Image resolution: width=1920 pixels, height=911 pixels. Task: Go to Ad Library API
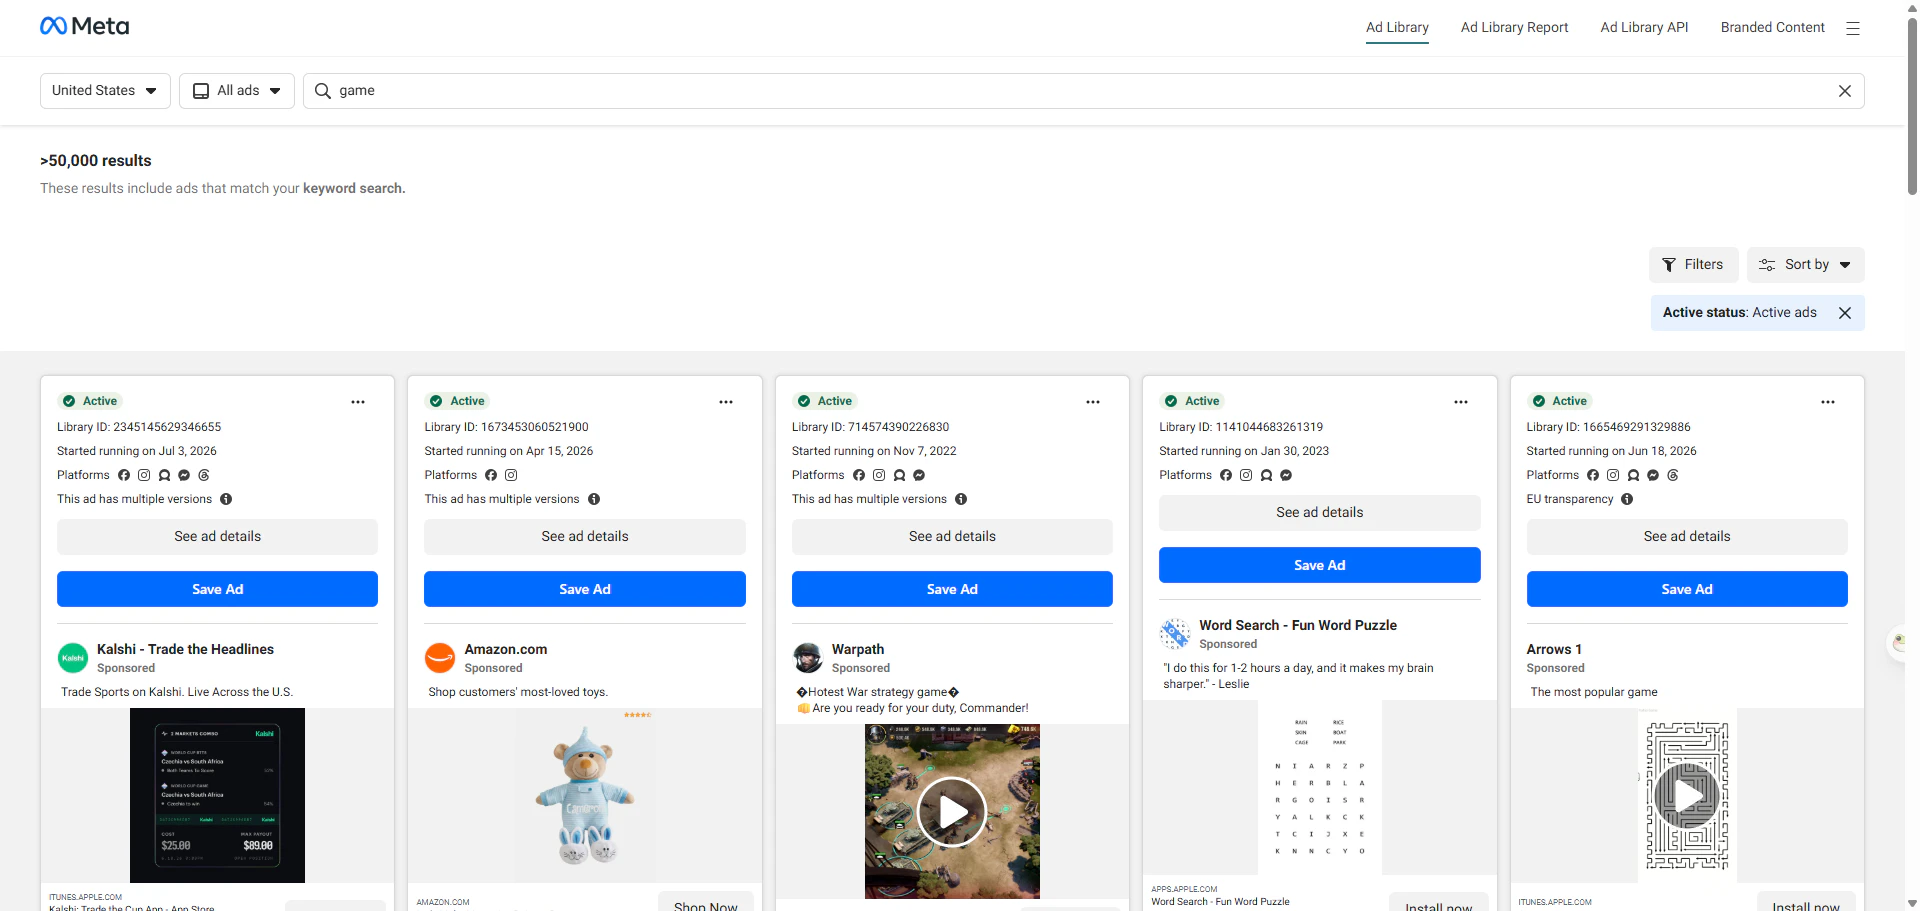click(x=1644, y=27)
